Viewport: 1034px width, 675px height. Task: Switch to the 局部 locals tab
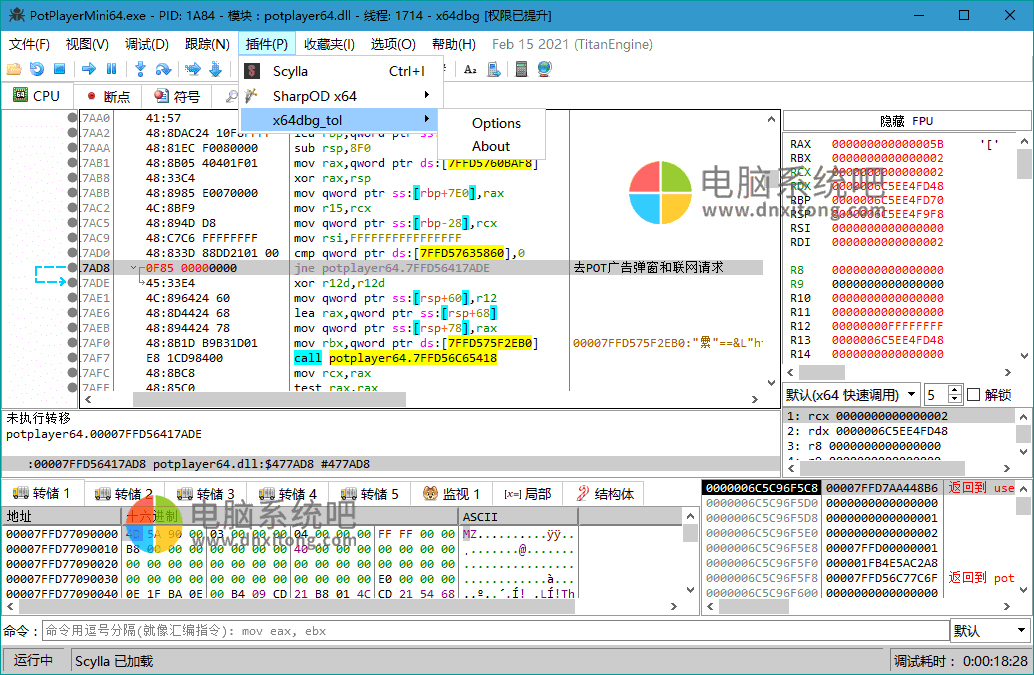pos(528,494)
